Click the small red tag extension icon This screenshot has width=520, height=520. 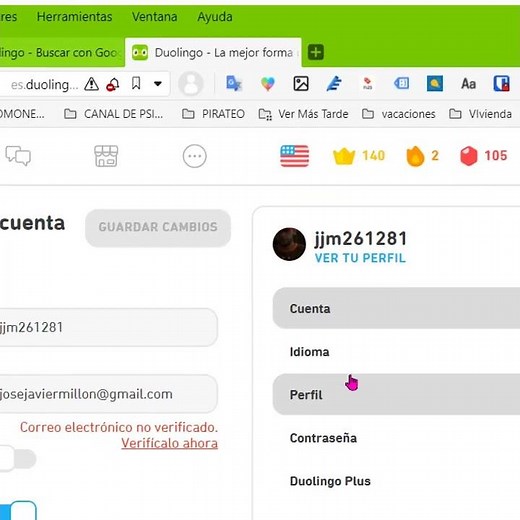coord(367,84)
